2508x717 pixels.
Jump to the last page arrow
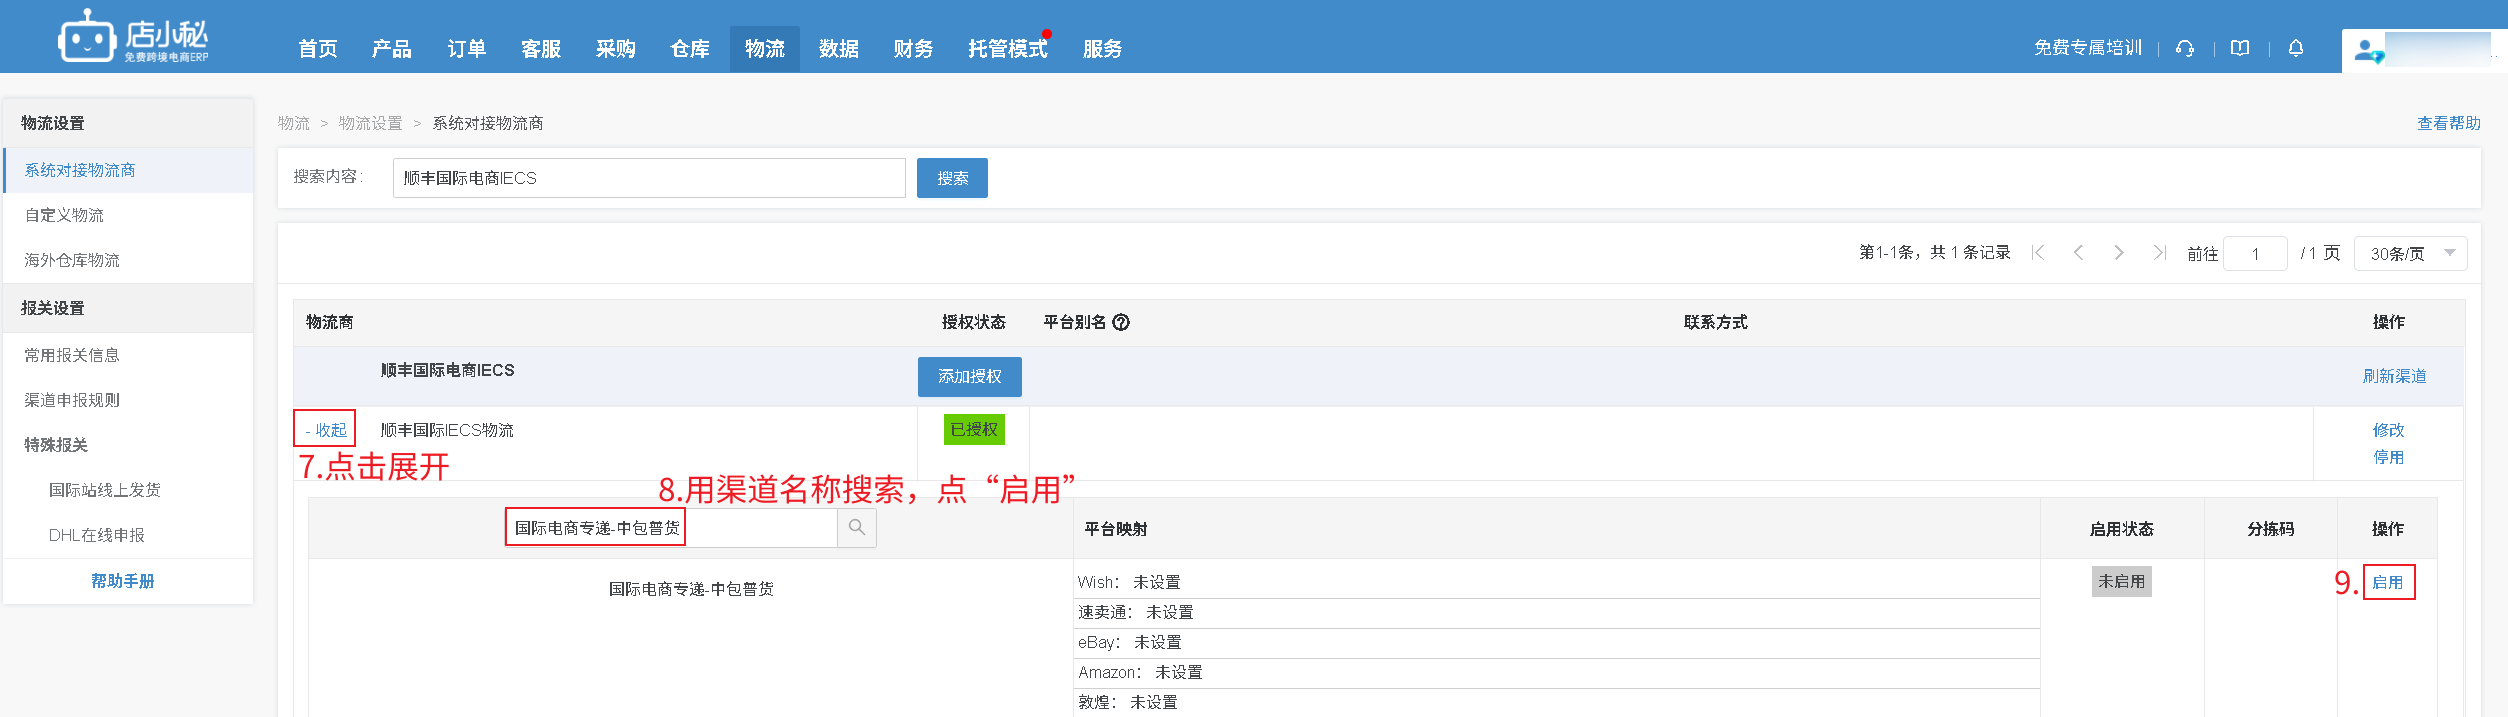point(2159,253)
